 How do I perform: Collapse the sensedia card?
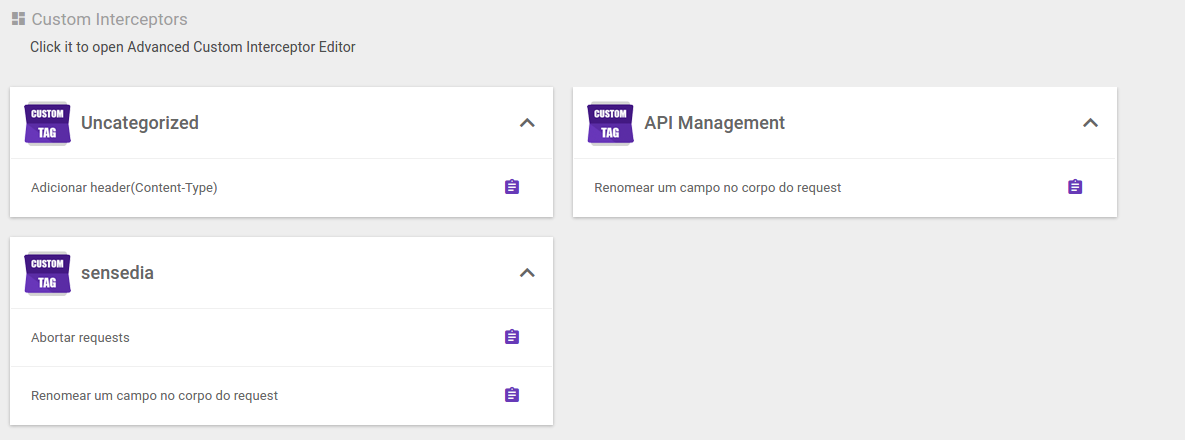coord(527,273)
